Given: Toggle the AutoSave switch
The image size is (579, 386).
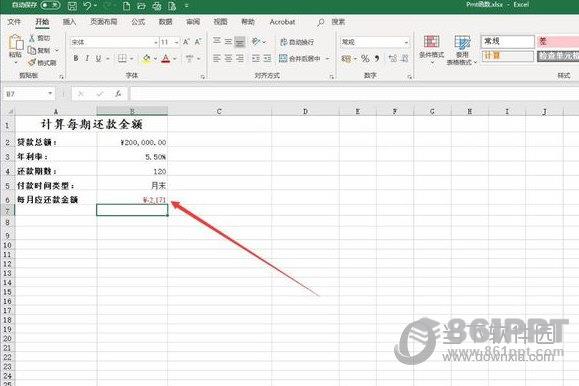Looking at the screenshot, I should point(51,5).
